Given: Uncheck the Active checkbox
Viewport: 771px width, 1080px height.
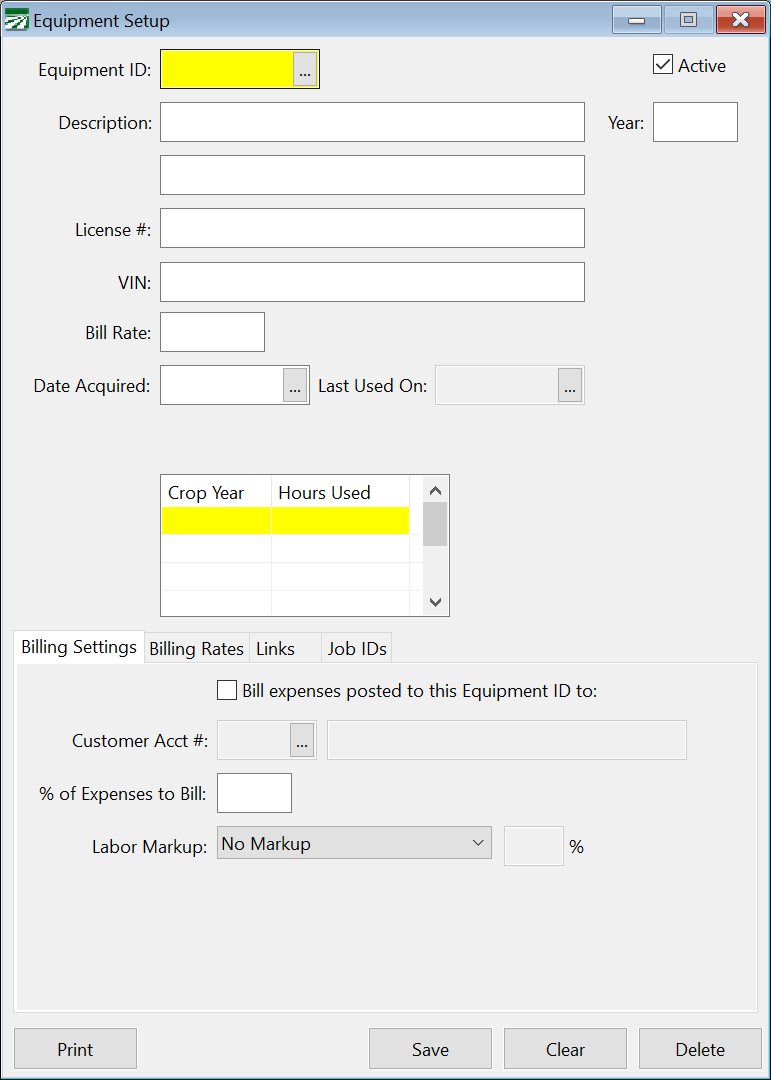Looking at the screenshot, I should (663, 65).
